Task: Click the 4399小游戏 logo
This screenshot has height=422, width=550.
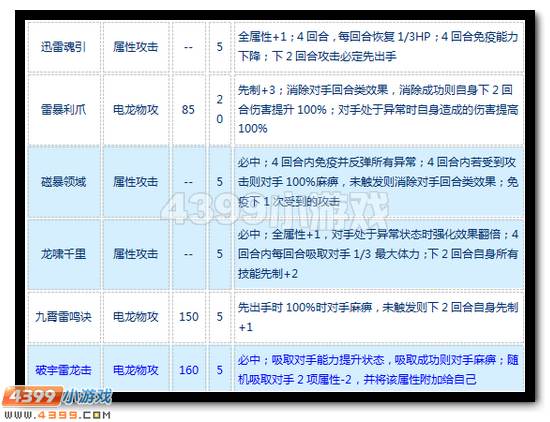Action: [x=57, y=397]
